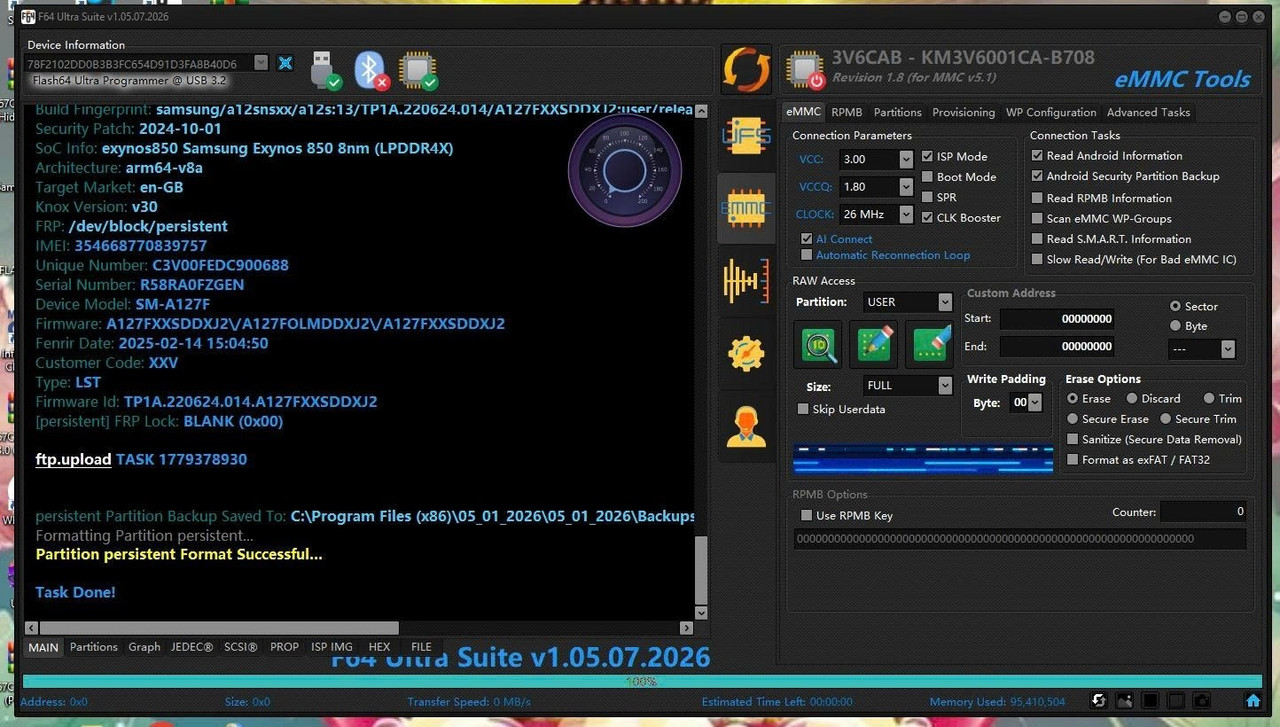
Task: Toggle the AI Connect checkbox
Action: point(807,239)
